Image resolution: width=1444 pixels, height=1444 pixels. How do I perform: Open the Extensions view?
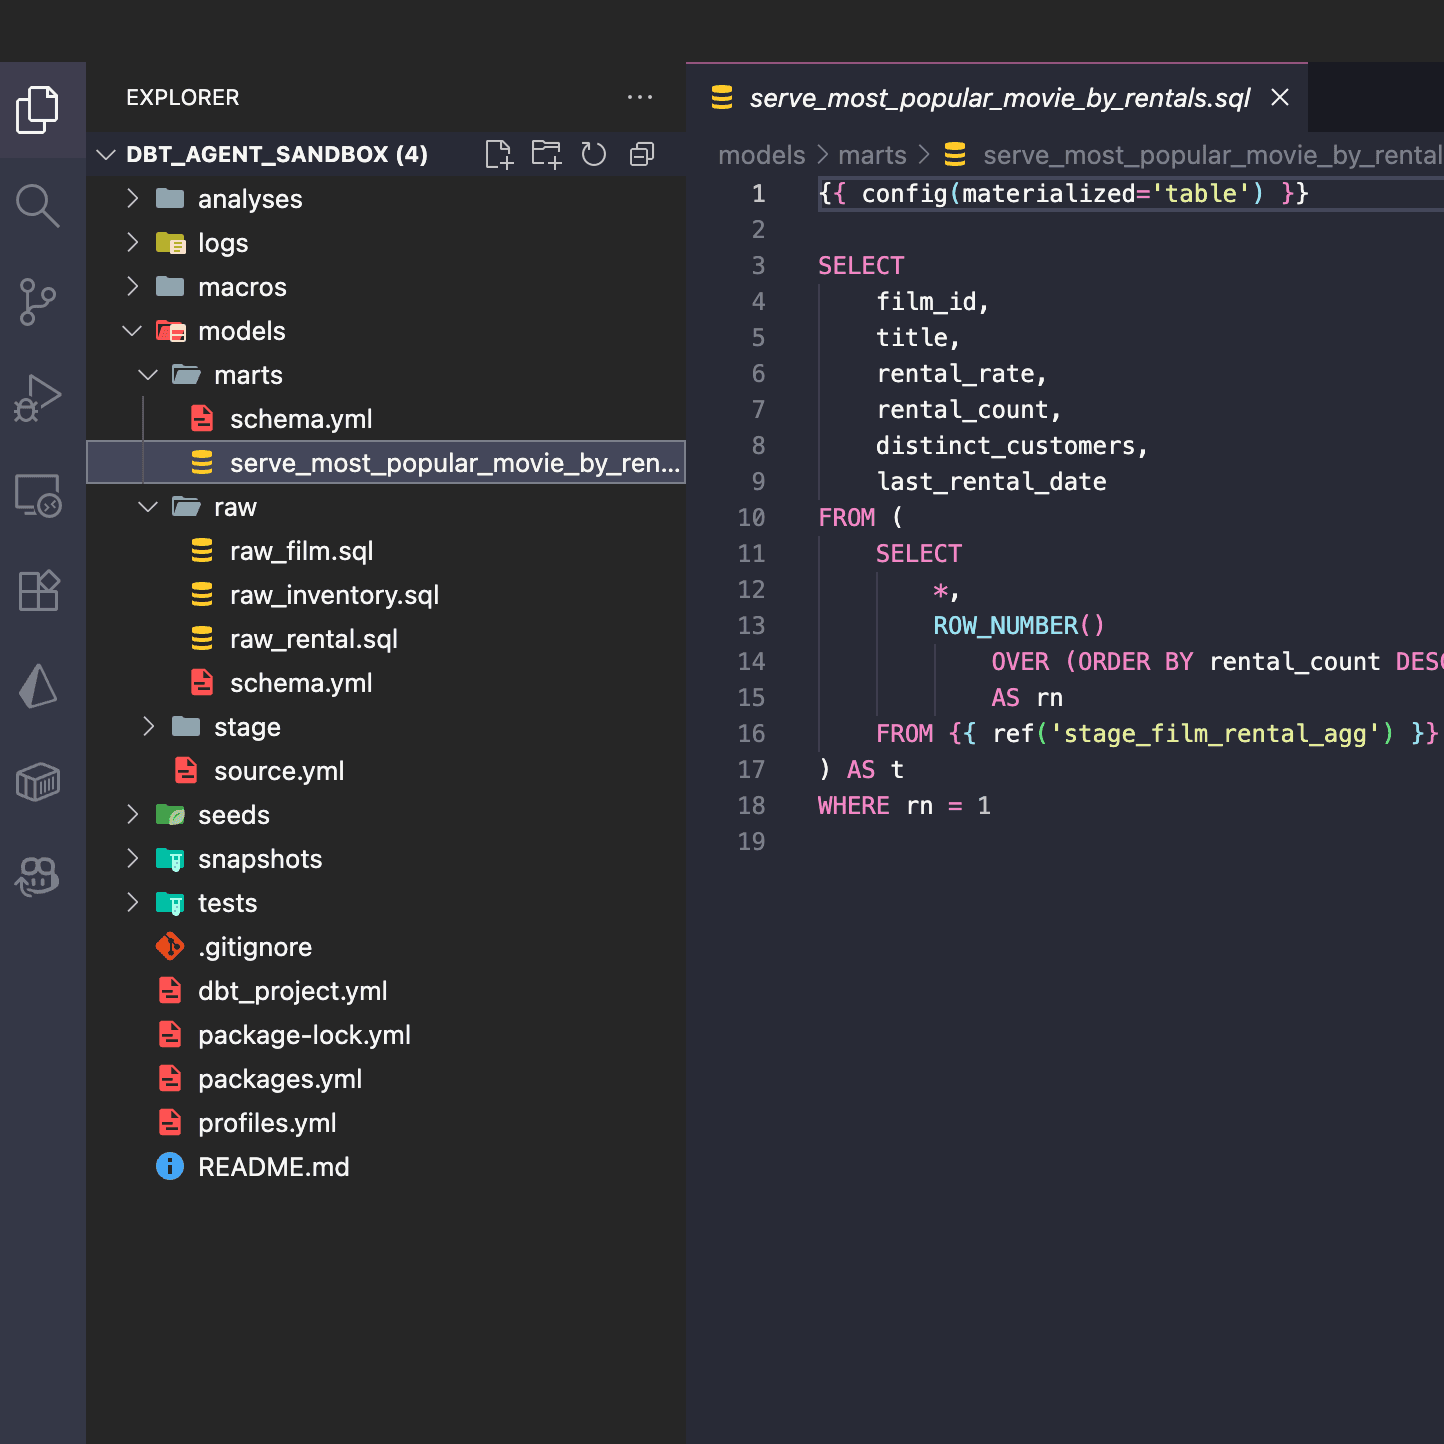coord(38,591)
